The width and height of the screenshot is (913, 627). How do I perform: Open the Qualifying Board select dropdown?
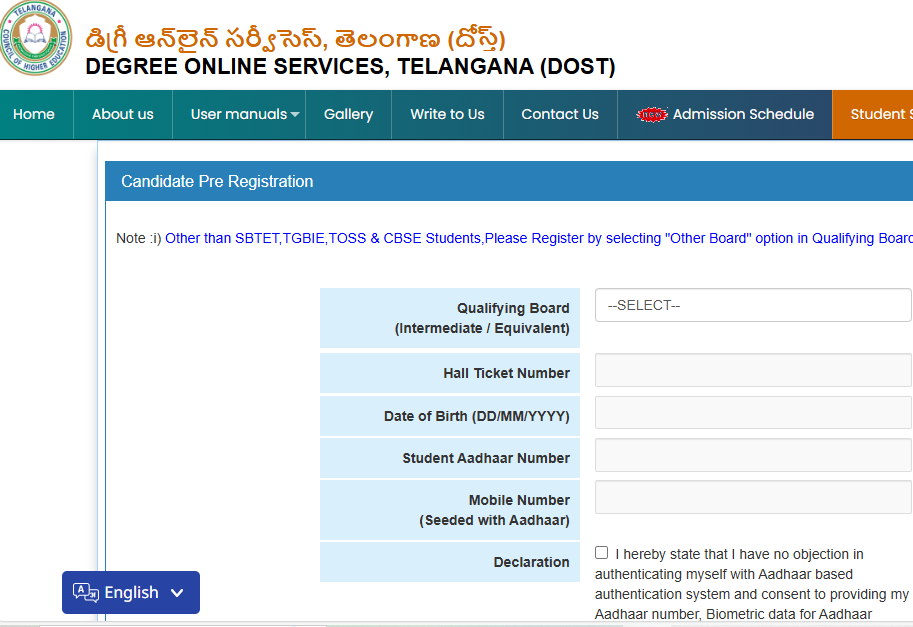point(753,305)
